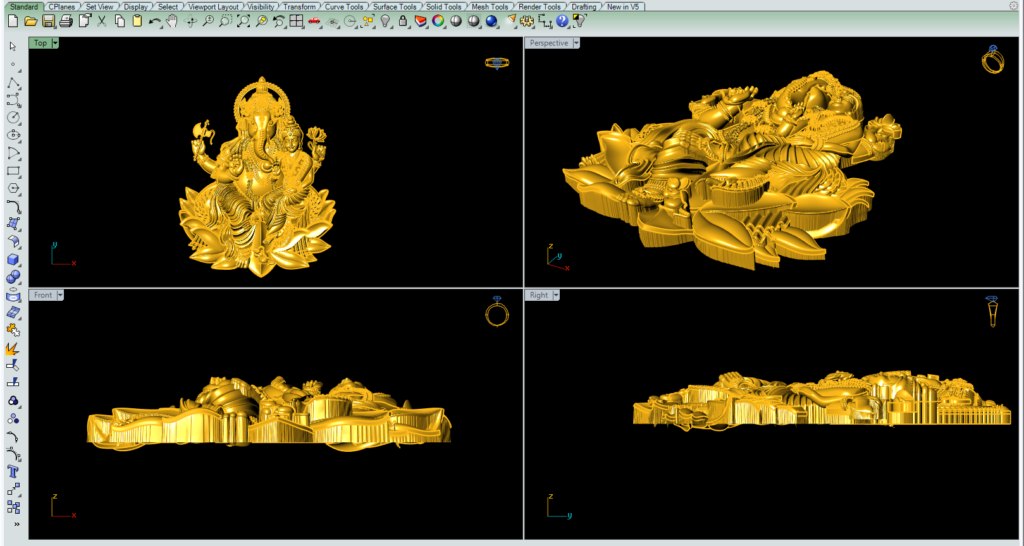Undo the last action with the curved arrow
Screen dimensions: 1024x546
[155, 22]
